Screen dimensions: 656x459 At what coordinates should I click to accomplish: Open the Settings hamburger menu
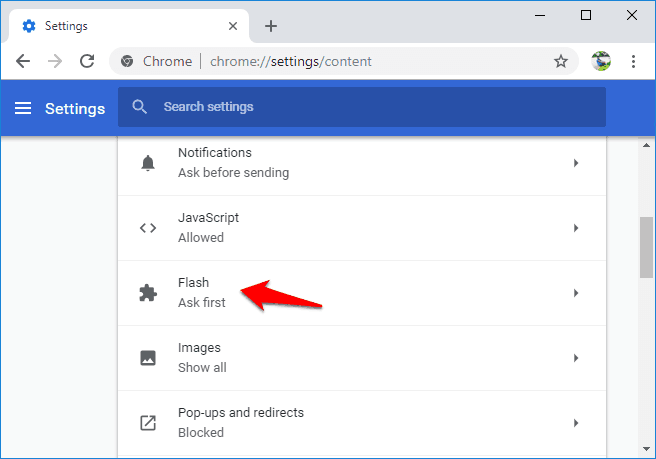pos(23,108)
